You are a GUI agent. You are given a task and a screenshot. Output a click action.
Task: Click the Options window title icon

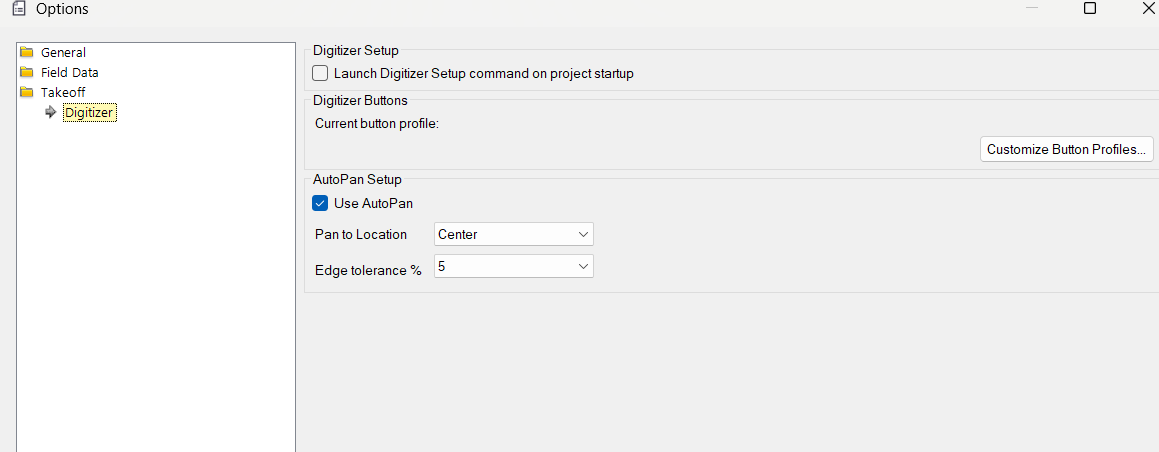tap(17, 9)
